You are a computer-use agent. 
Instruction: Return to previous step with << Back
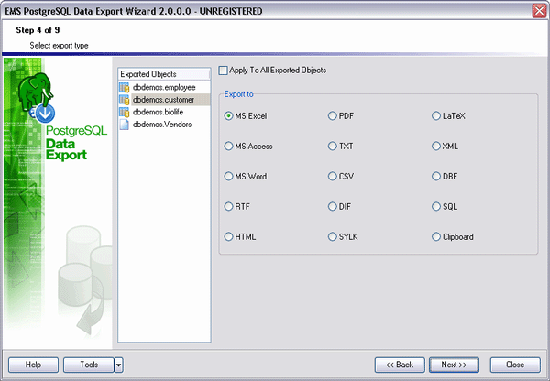[x=400, y=365]
